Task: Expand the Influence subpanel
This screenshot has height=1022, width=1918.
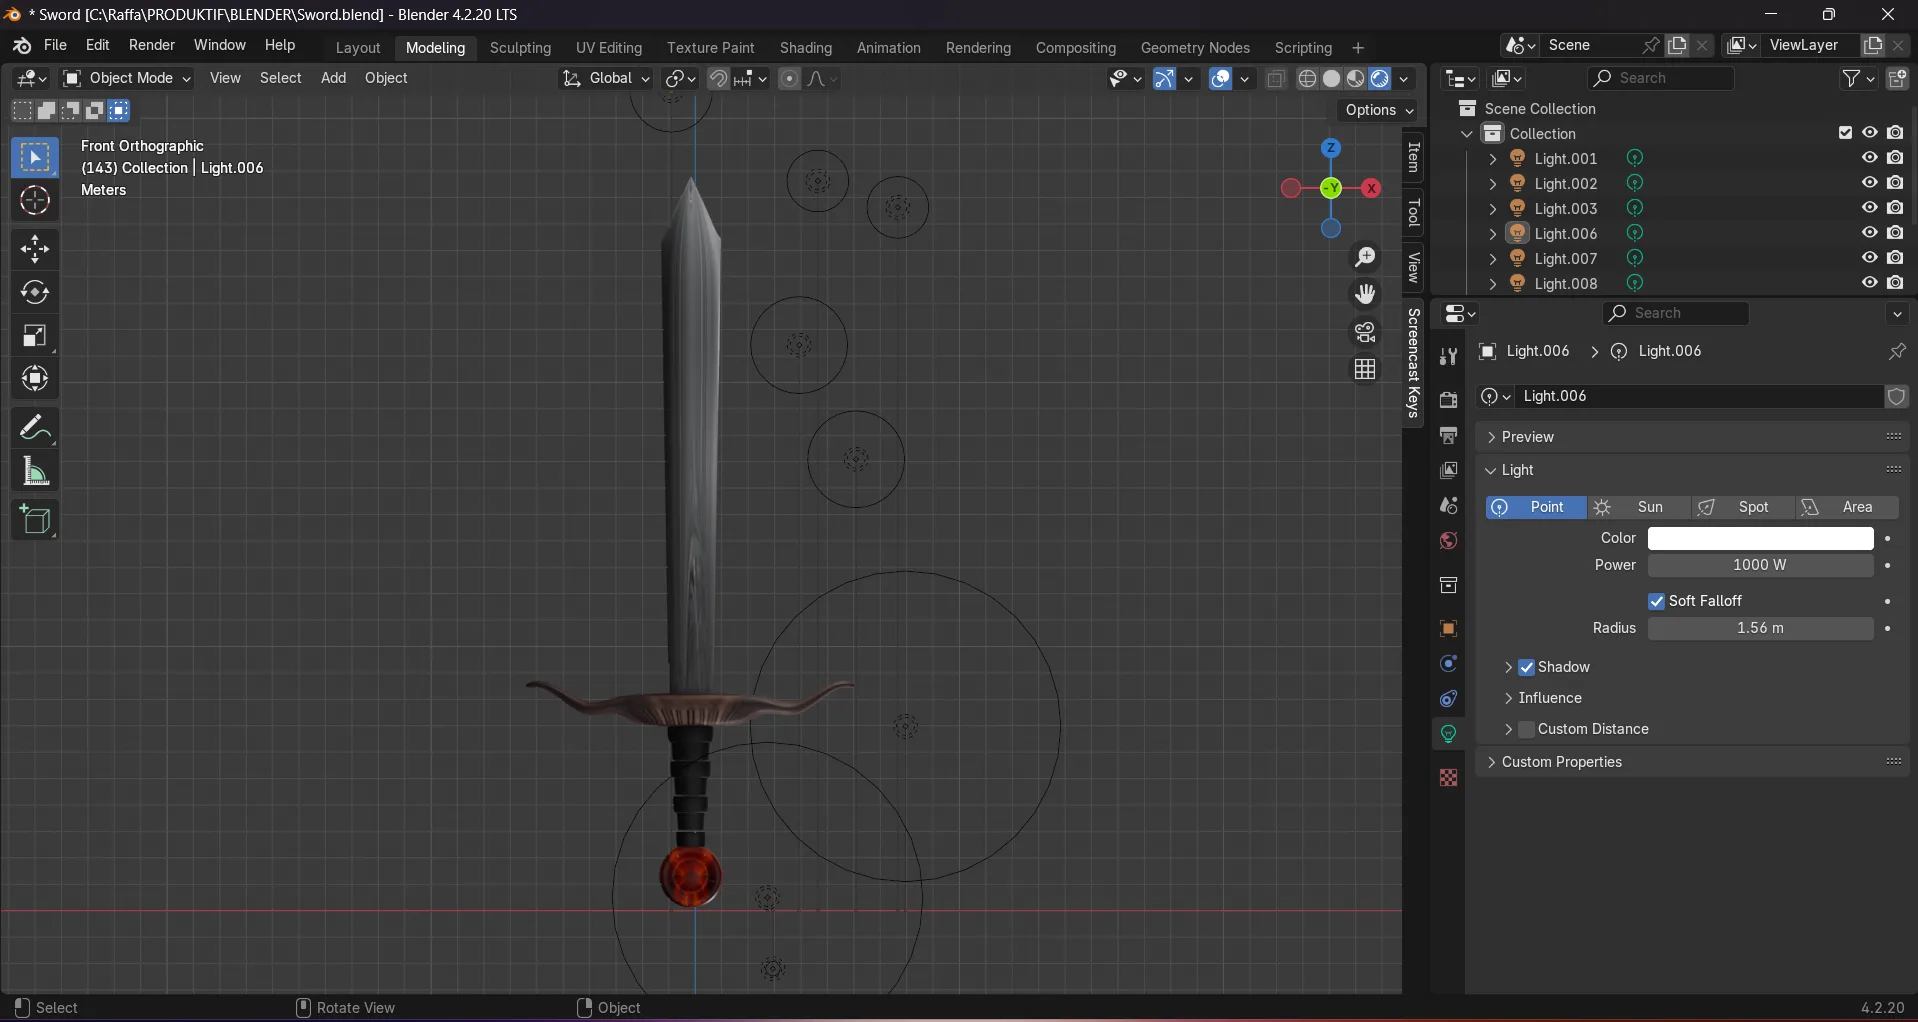Action: coord(1549,698)
